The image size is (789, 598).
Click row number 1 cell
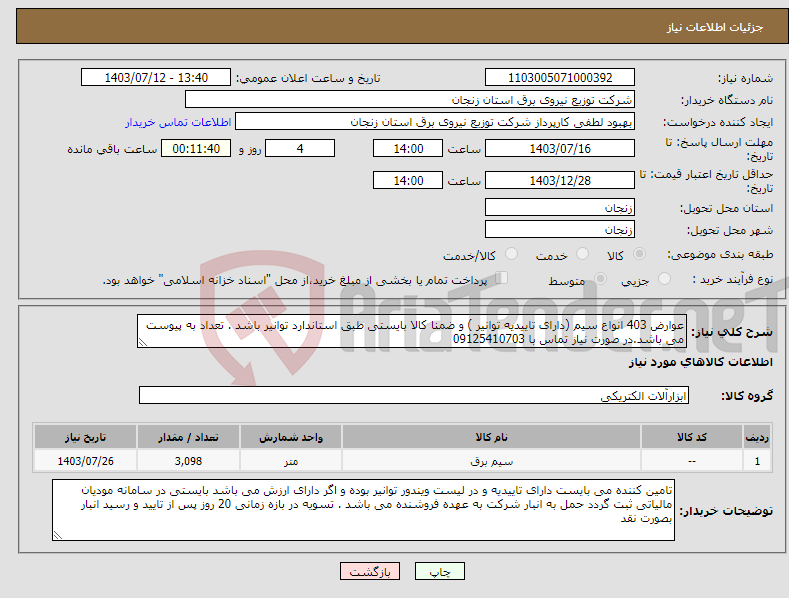(757, 461)
